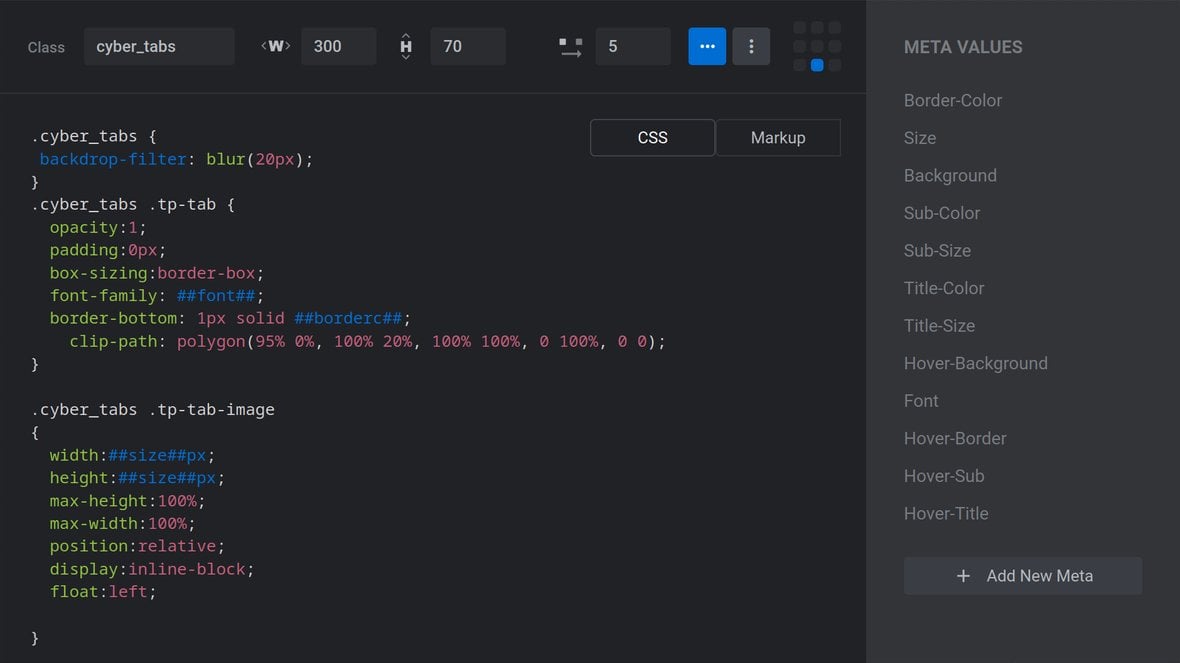
Task: Choose center cell in alignment grid
Action: click(x=817, y=47)
